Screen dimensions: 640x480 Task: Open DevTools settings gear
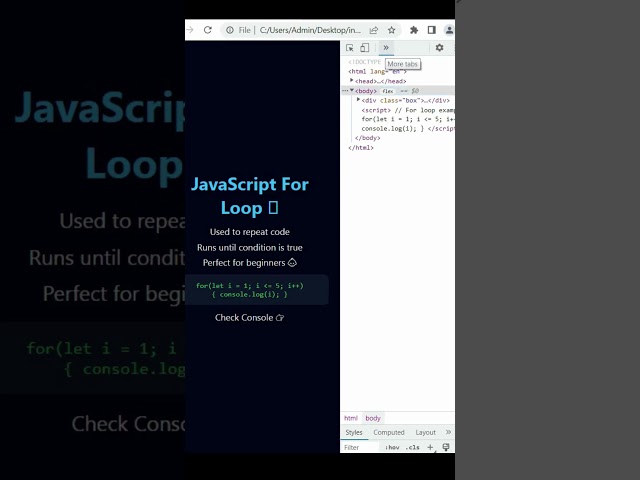pos(439,47)
